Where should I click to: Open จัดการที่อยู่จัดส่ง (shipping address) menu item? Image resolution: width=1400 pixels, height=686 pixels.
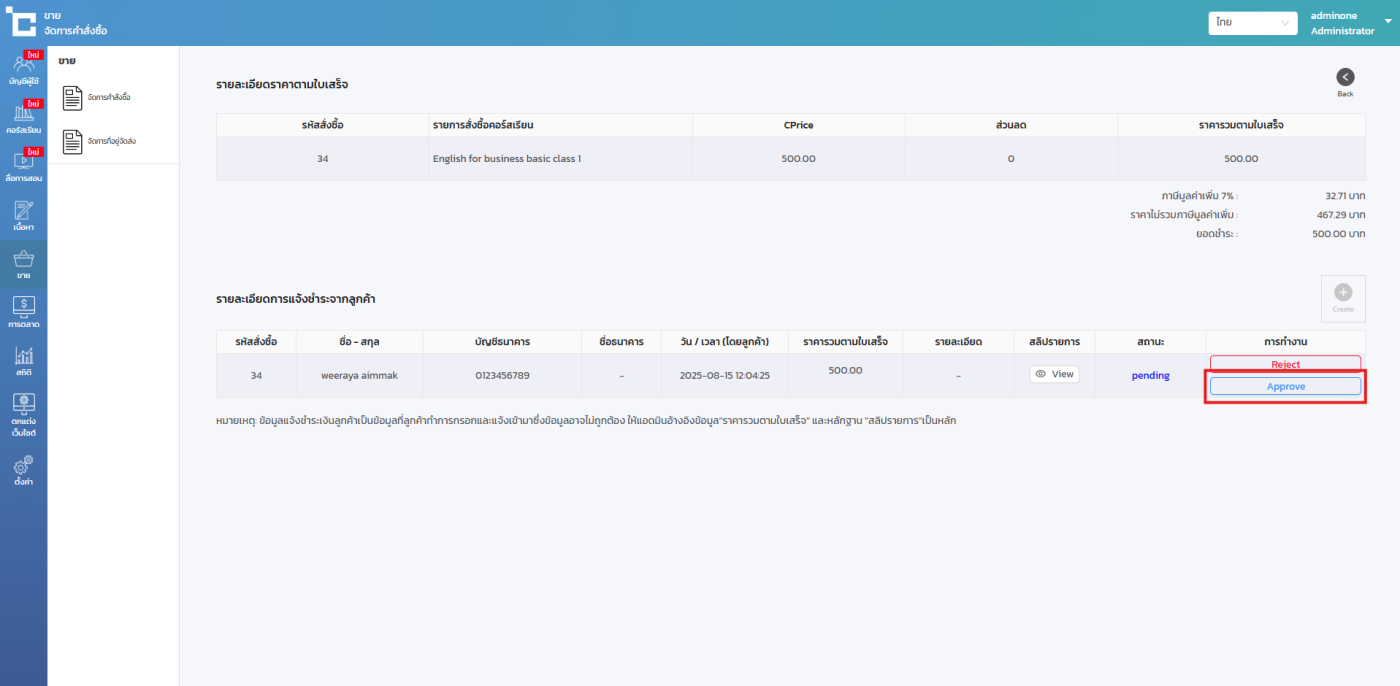[x=98, y=142]
